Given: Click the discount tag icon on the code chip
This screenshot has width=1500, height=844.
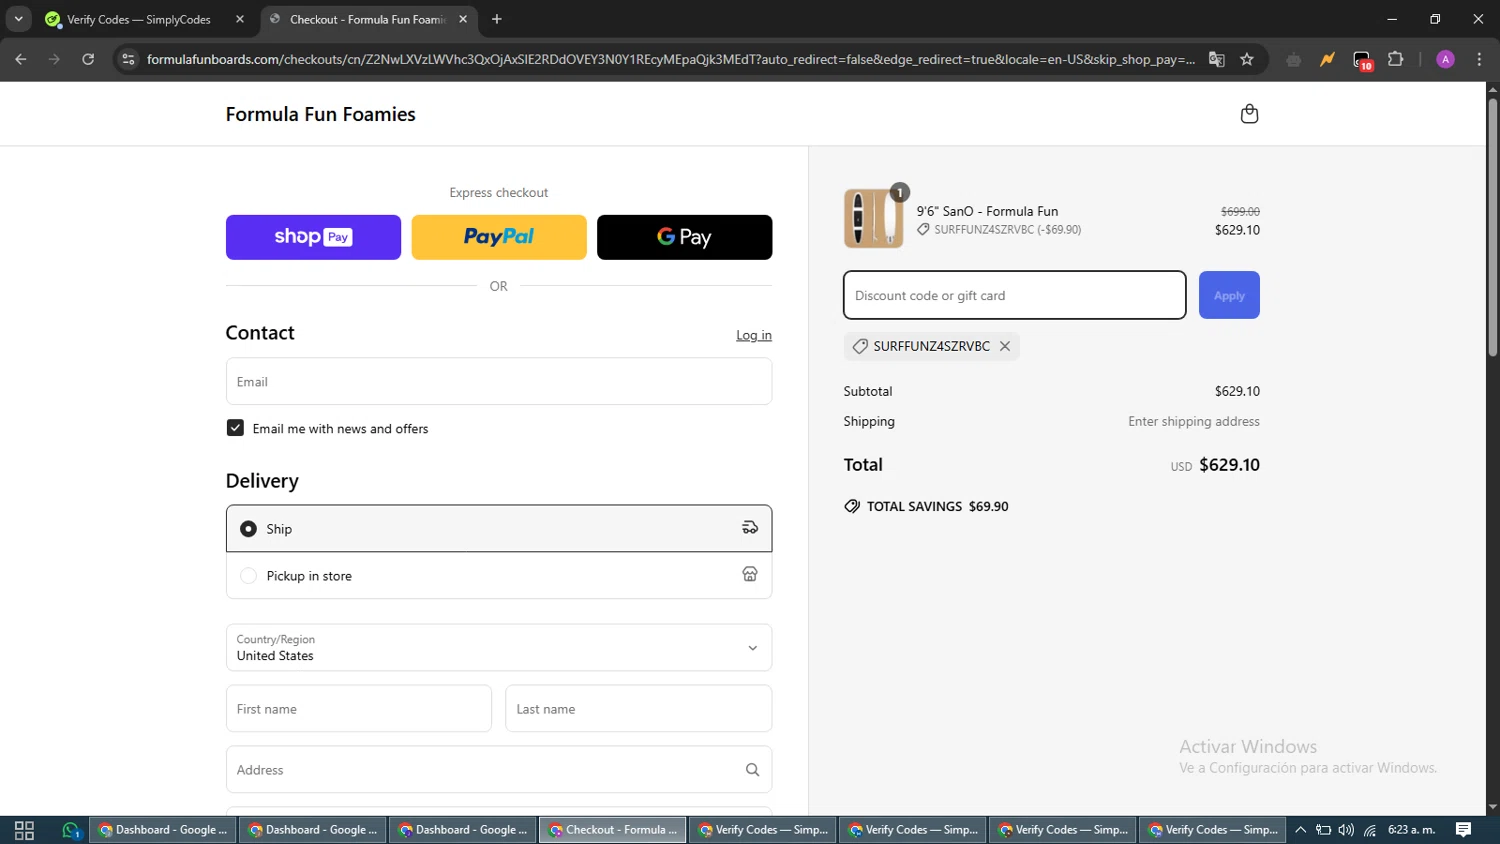Looking at the screenshot, I should tap(860, 346).
